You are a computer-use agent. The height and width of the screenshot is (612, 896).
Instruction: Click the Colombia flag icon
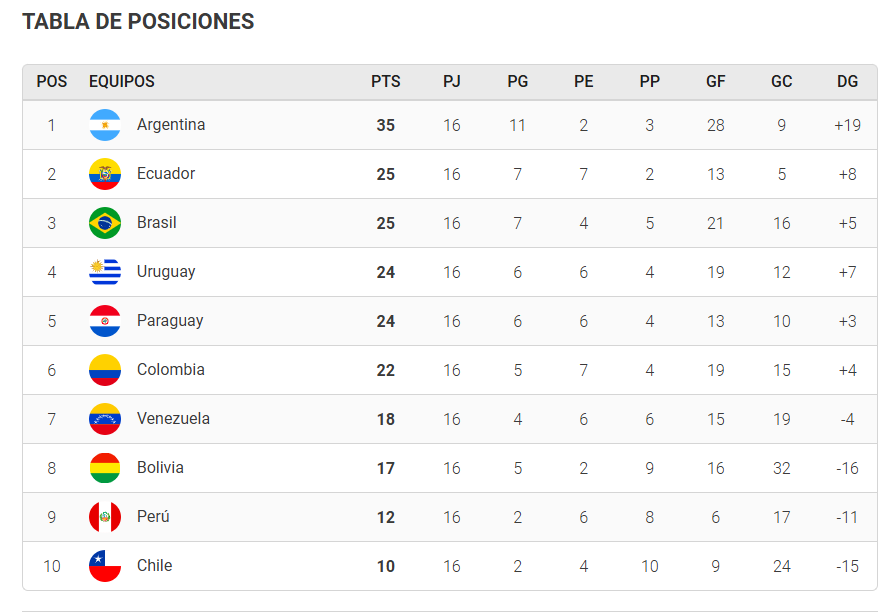pyautogui.click(x=105, y=370)
